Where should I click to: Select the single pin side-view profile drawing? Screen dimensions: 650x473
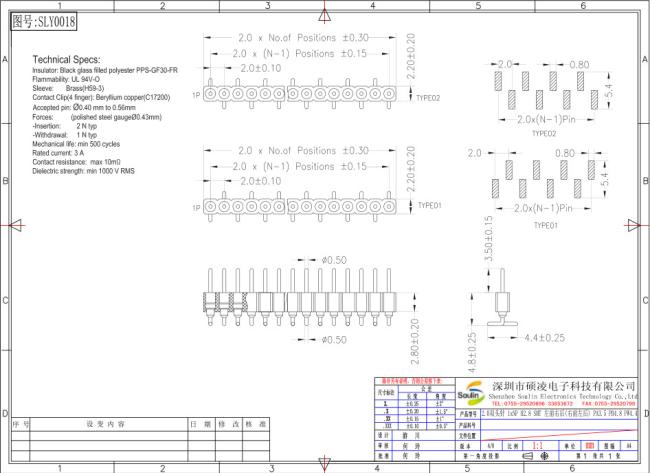pos(502,296)
